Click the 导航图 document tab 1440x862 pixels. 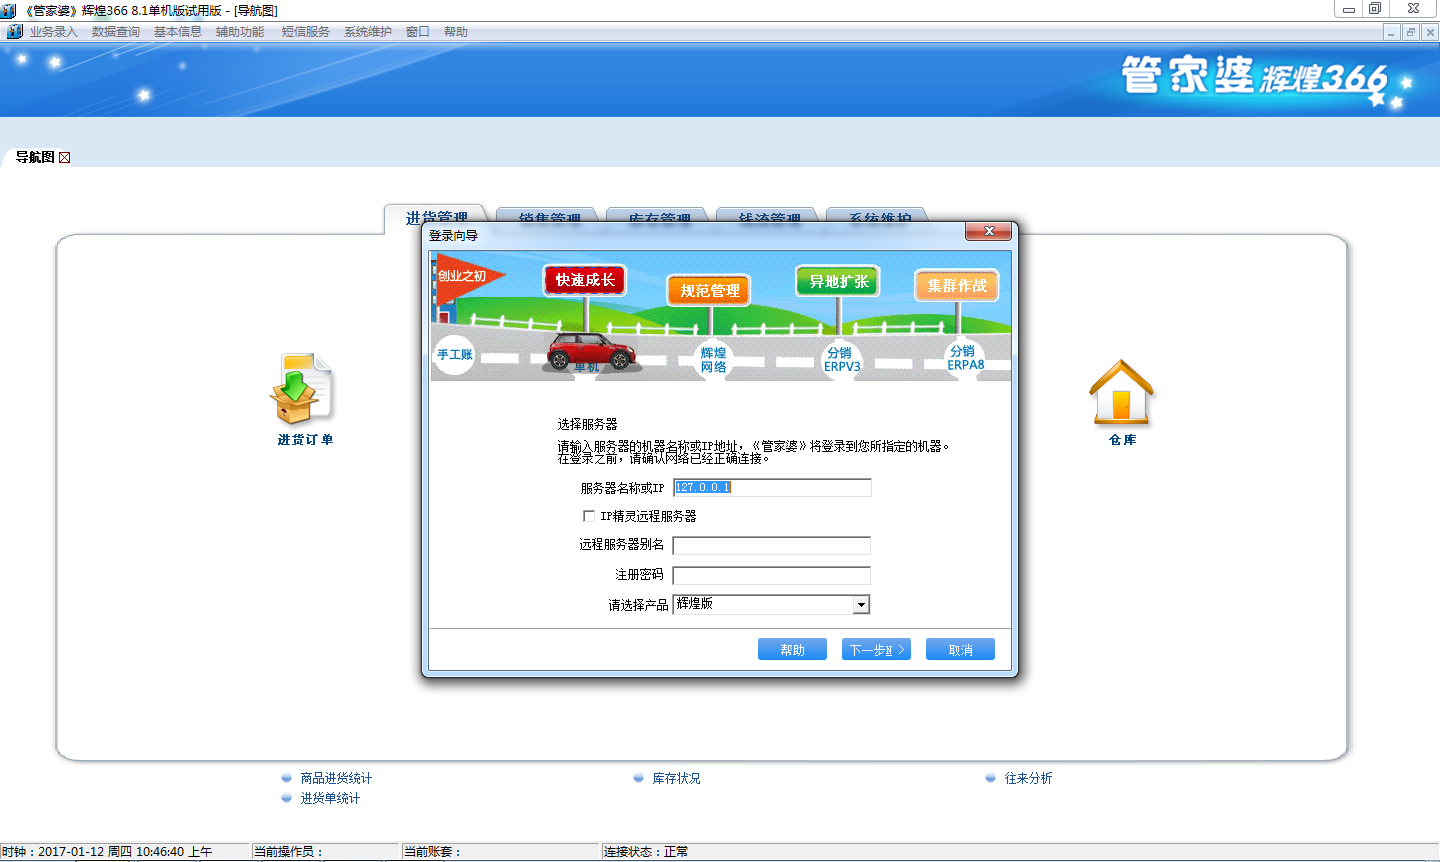pos(35,157)
